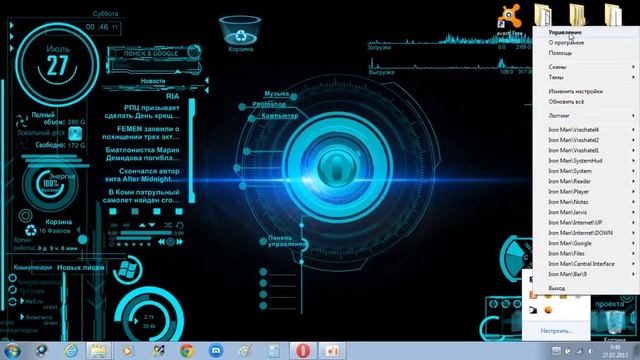The width and height of the screenshot is (640, 360).
Task: Go to previous track in player widget
Action: pyautogui.click(x=162, y=242)
